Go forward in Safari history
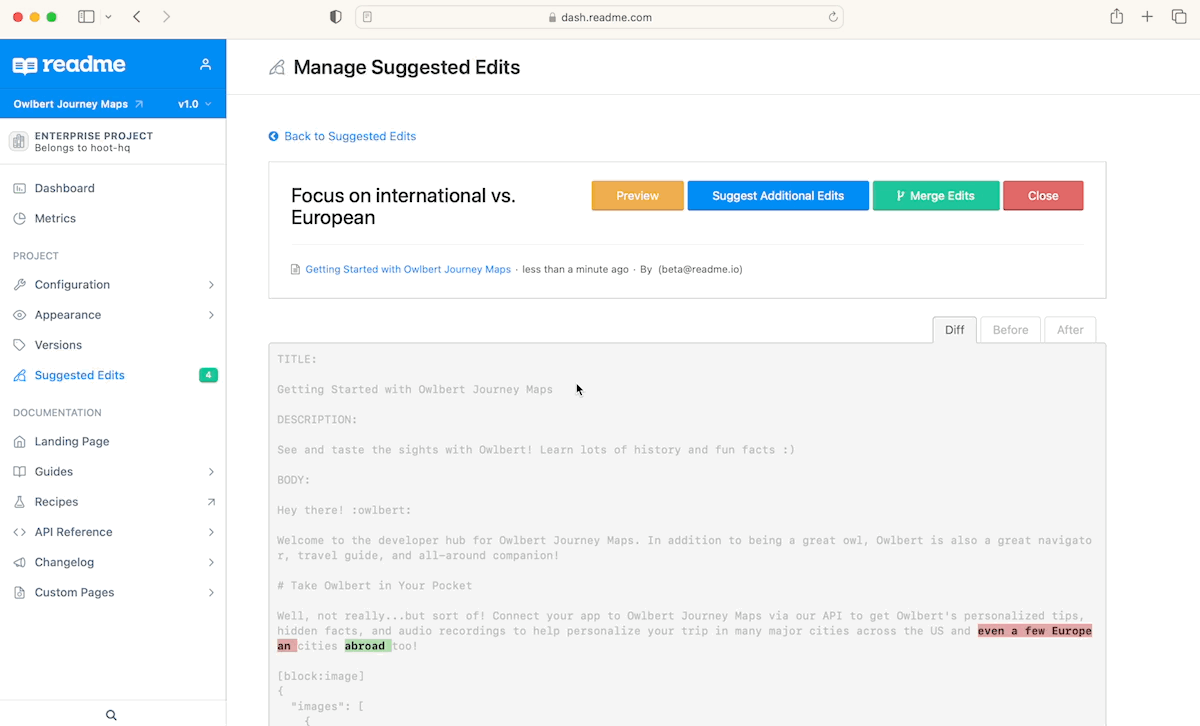The image size is (1200, 726). point(166,17)
